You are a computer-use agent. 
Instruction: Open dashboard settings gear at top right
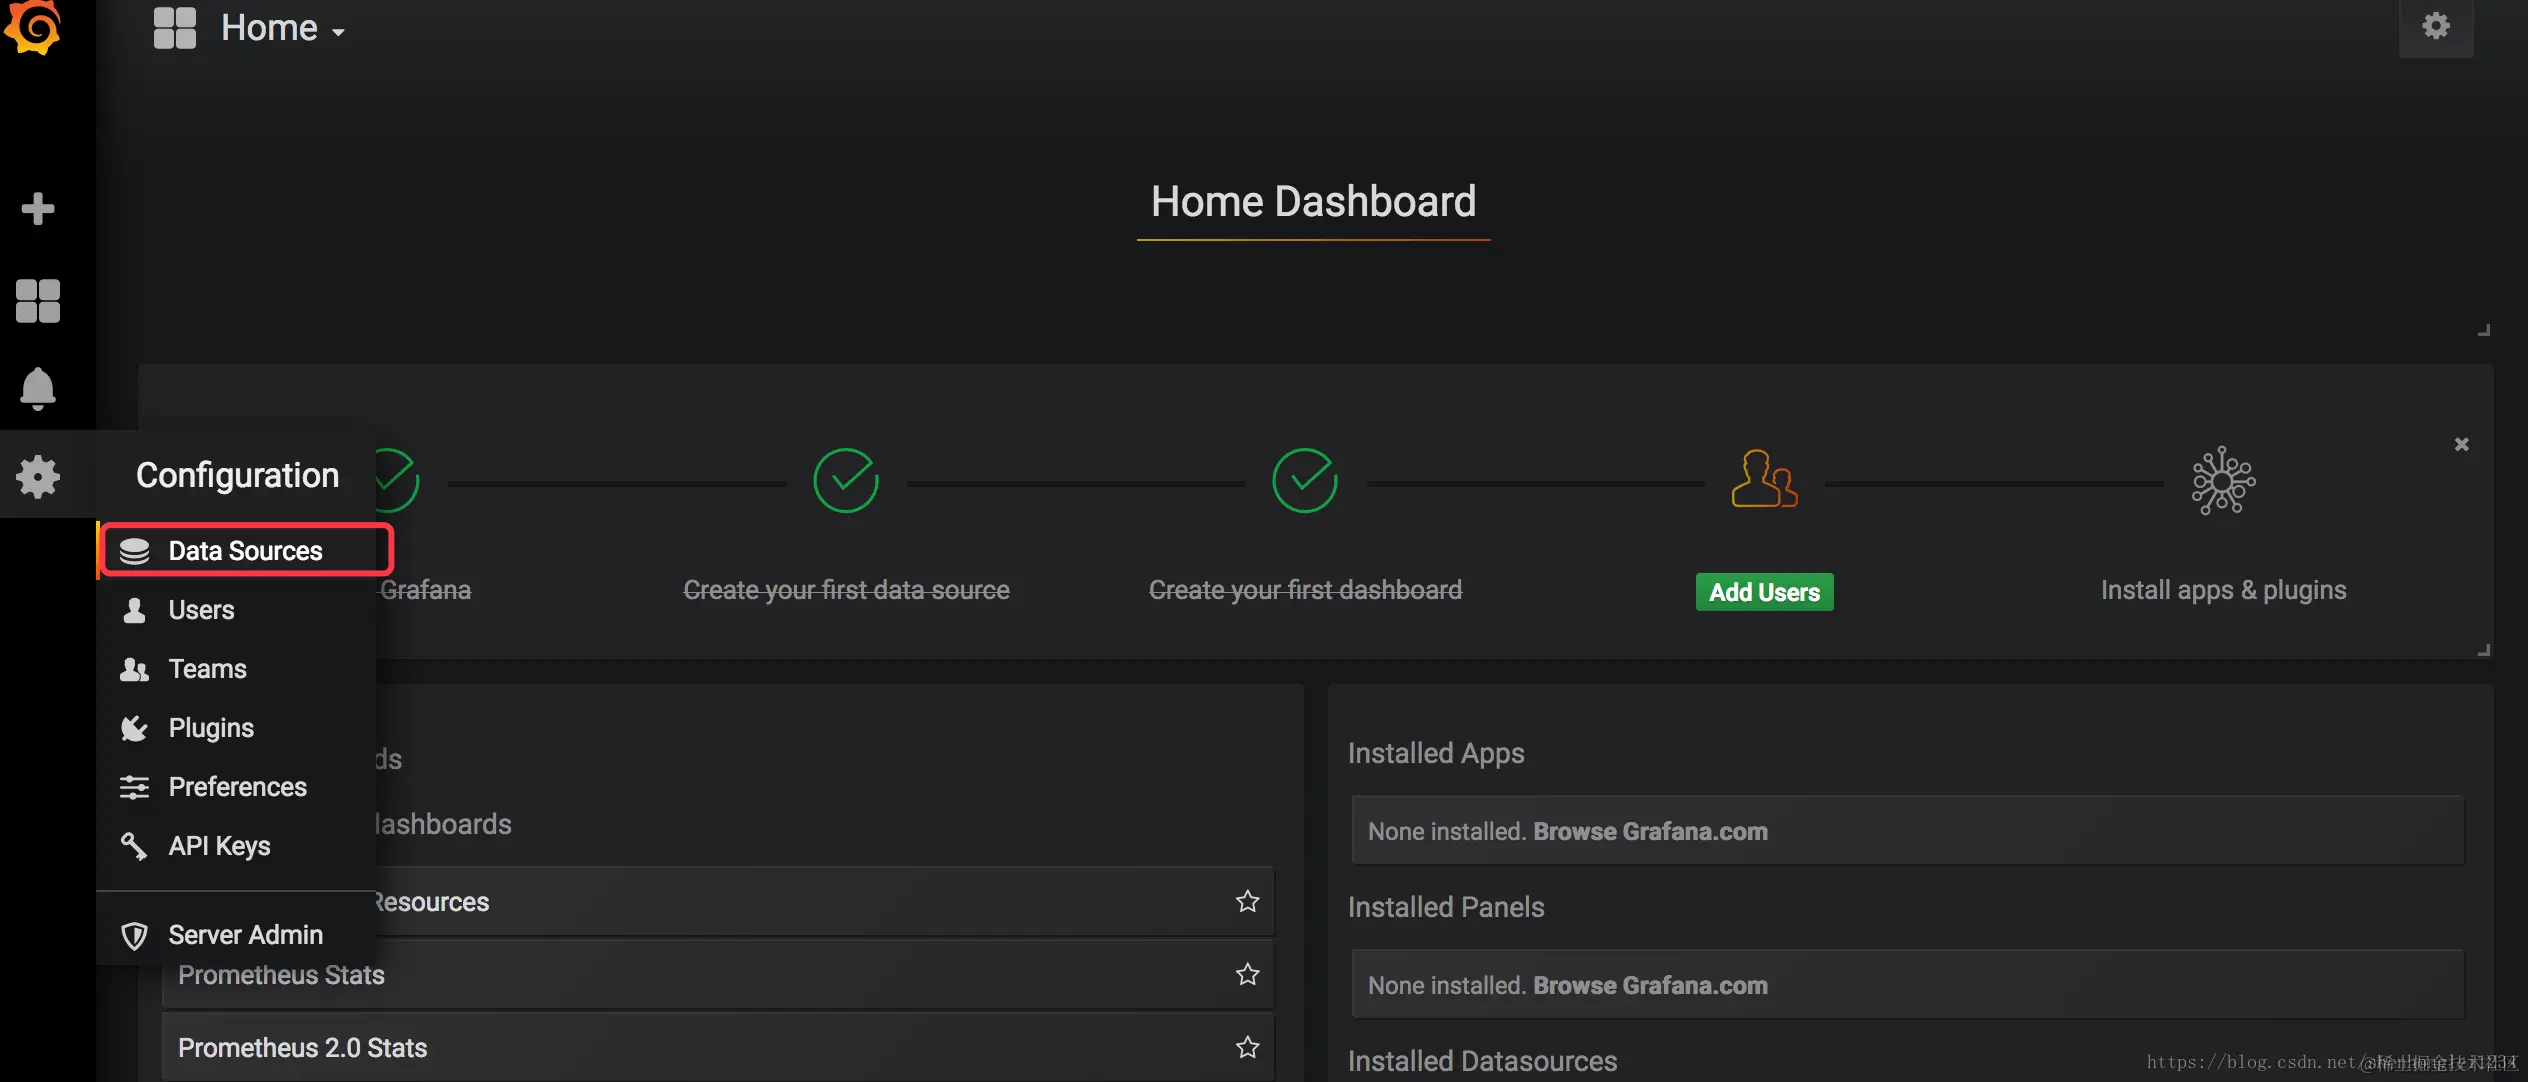pos(2435,27)
